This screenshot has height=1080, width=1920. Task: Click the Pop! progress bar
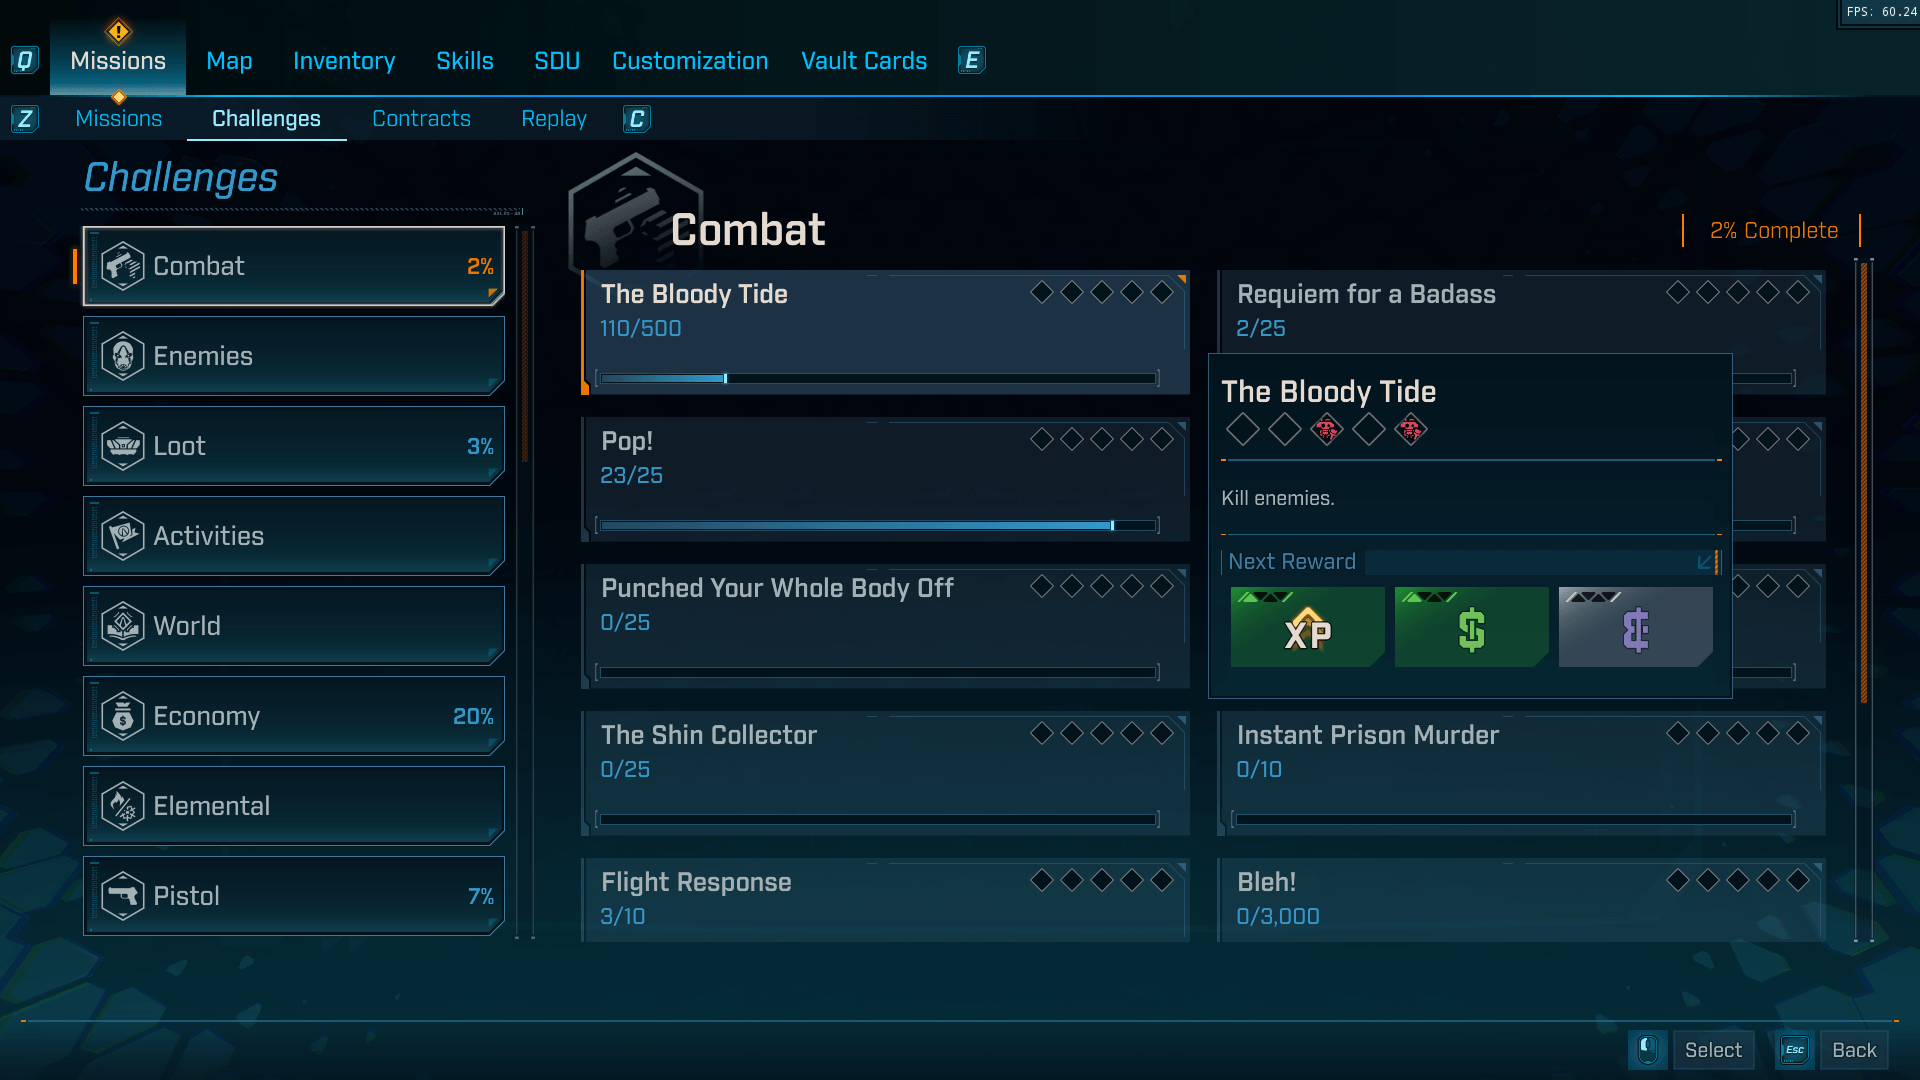[878, 525]
